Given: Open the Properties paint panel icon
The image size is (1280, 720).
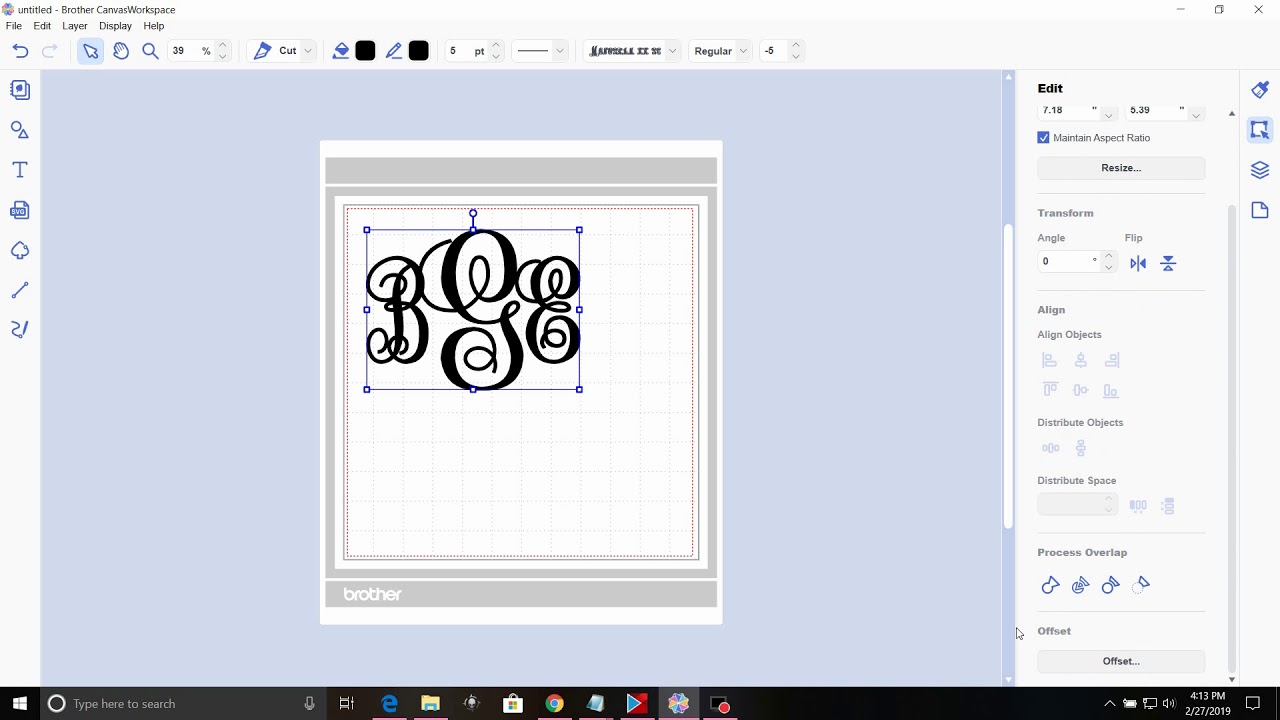Looking at the screenshot, I should click(x=1260, y=90).
